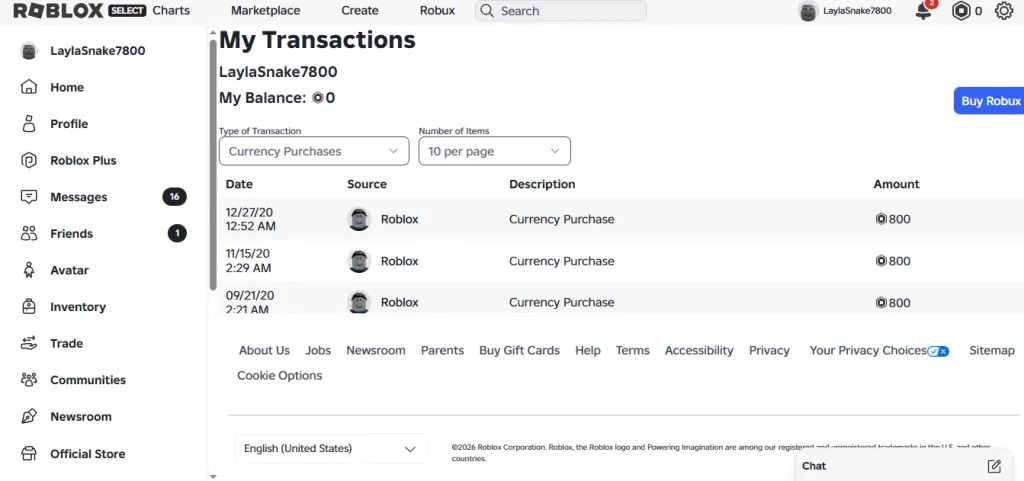Viewport: 1024px width, 481px height.
Task: Click the Profile person icon in sidebar
Action: 29,123
